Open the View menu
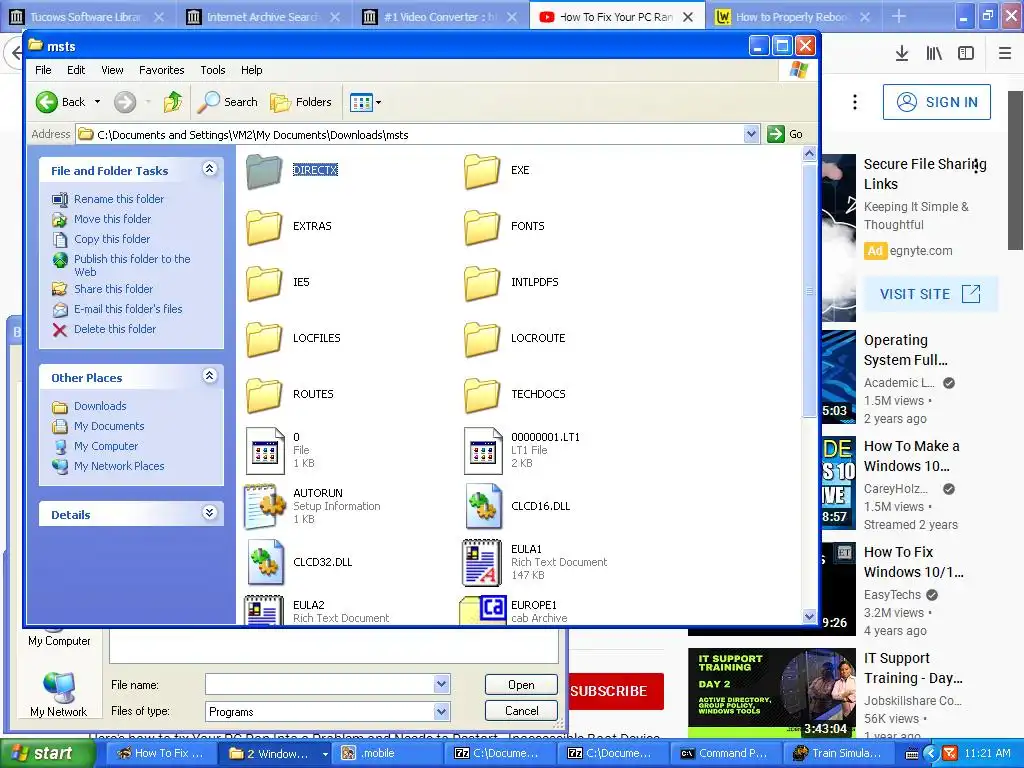The width and height of the screenshot is (1024, 768). pos(112,70)
